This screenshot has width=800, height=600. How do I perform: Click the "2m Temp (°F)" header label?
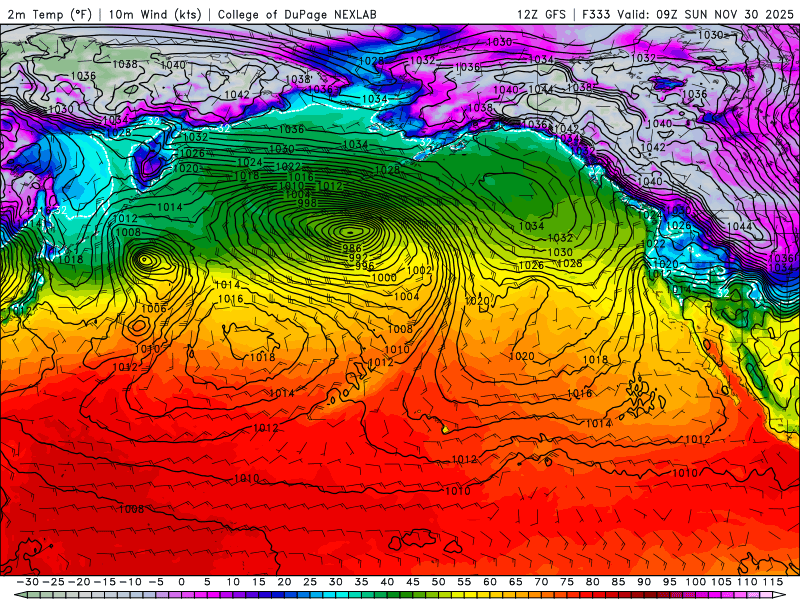pos(49,14)
